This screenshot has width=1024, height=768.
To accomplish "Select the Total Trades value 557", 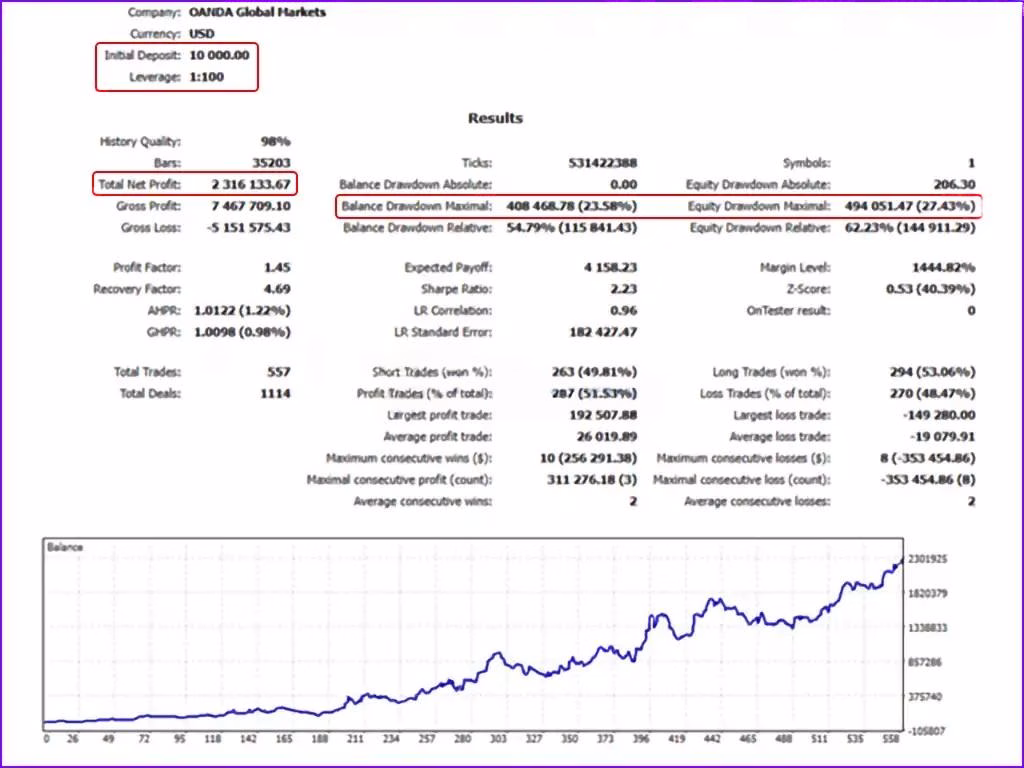I will pos(279,372).
